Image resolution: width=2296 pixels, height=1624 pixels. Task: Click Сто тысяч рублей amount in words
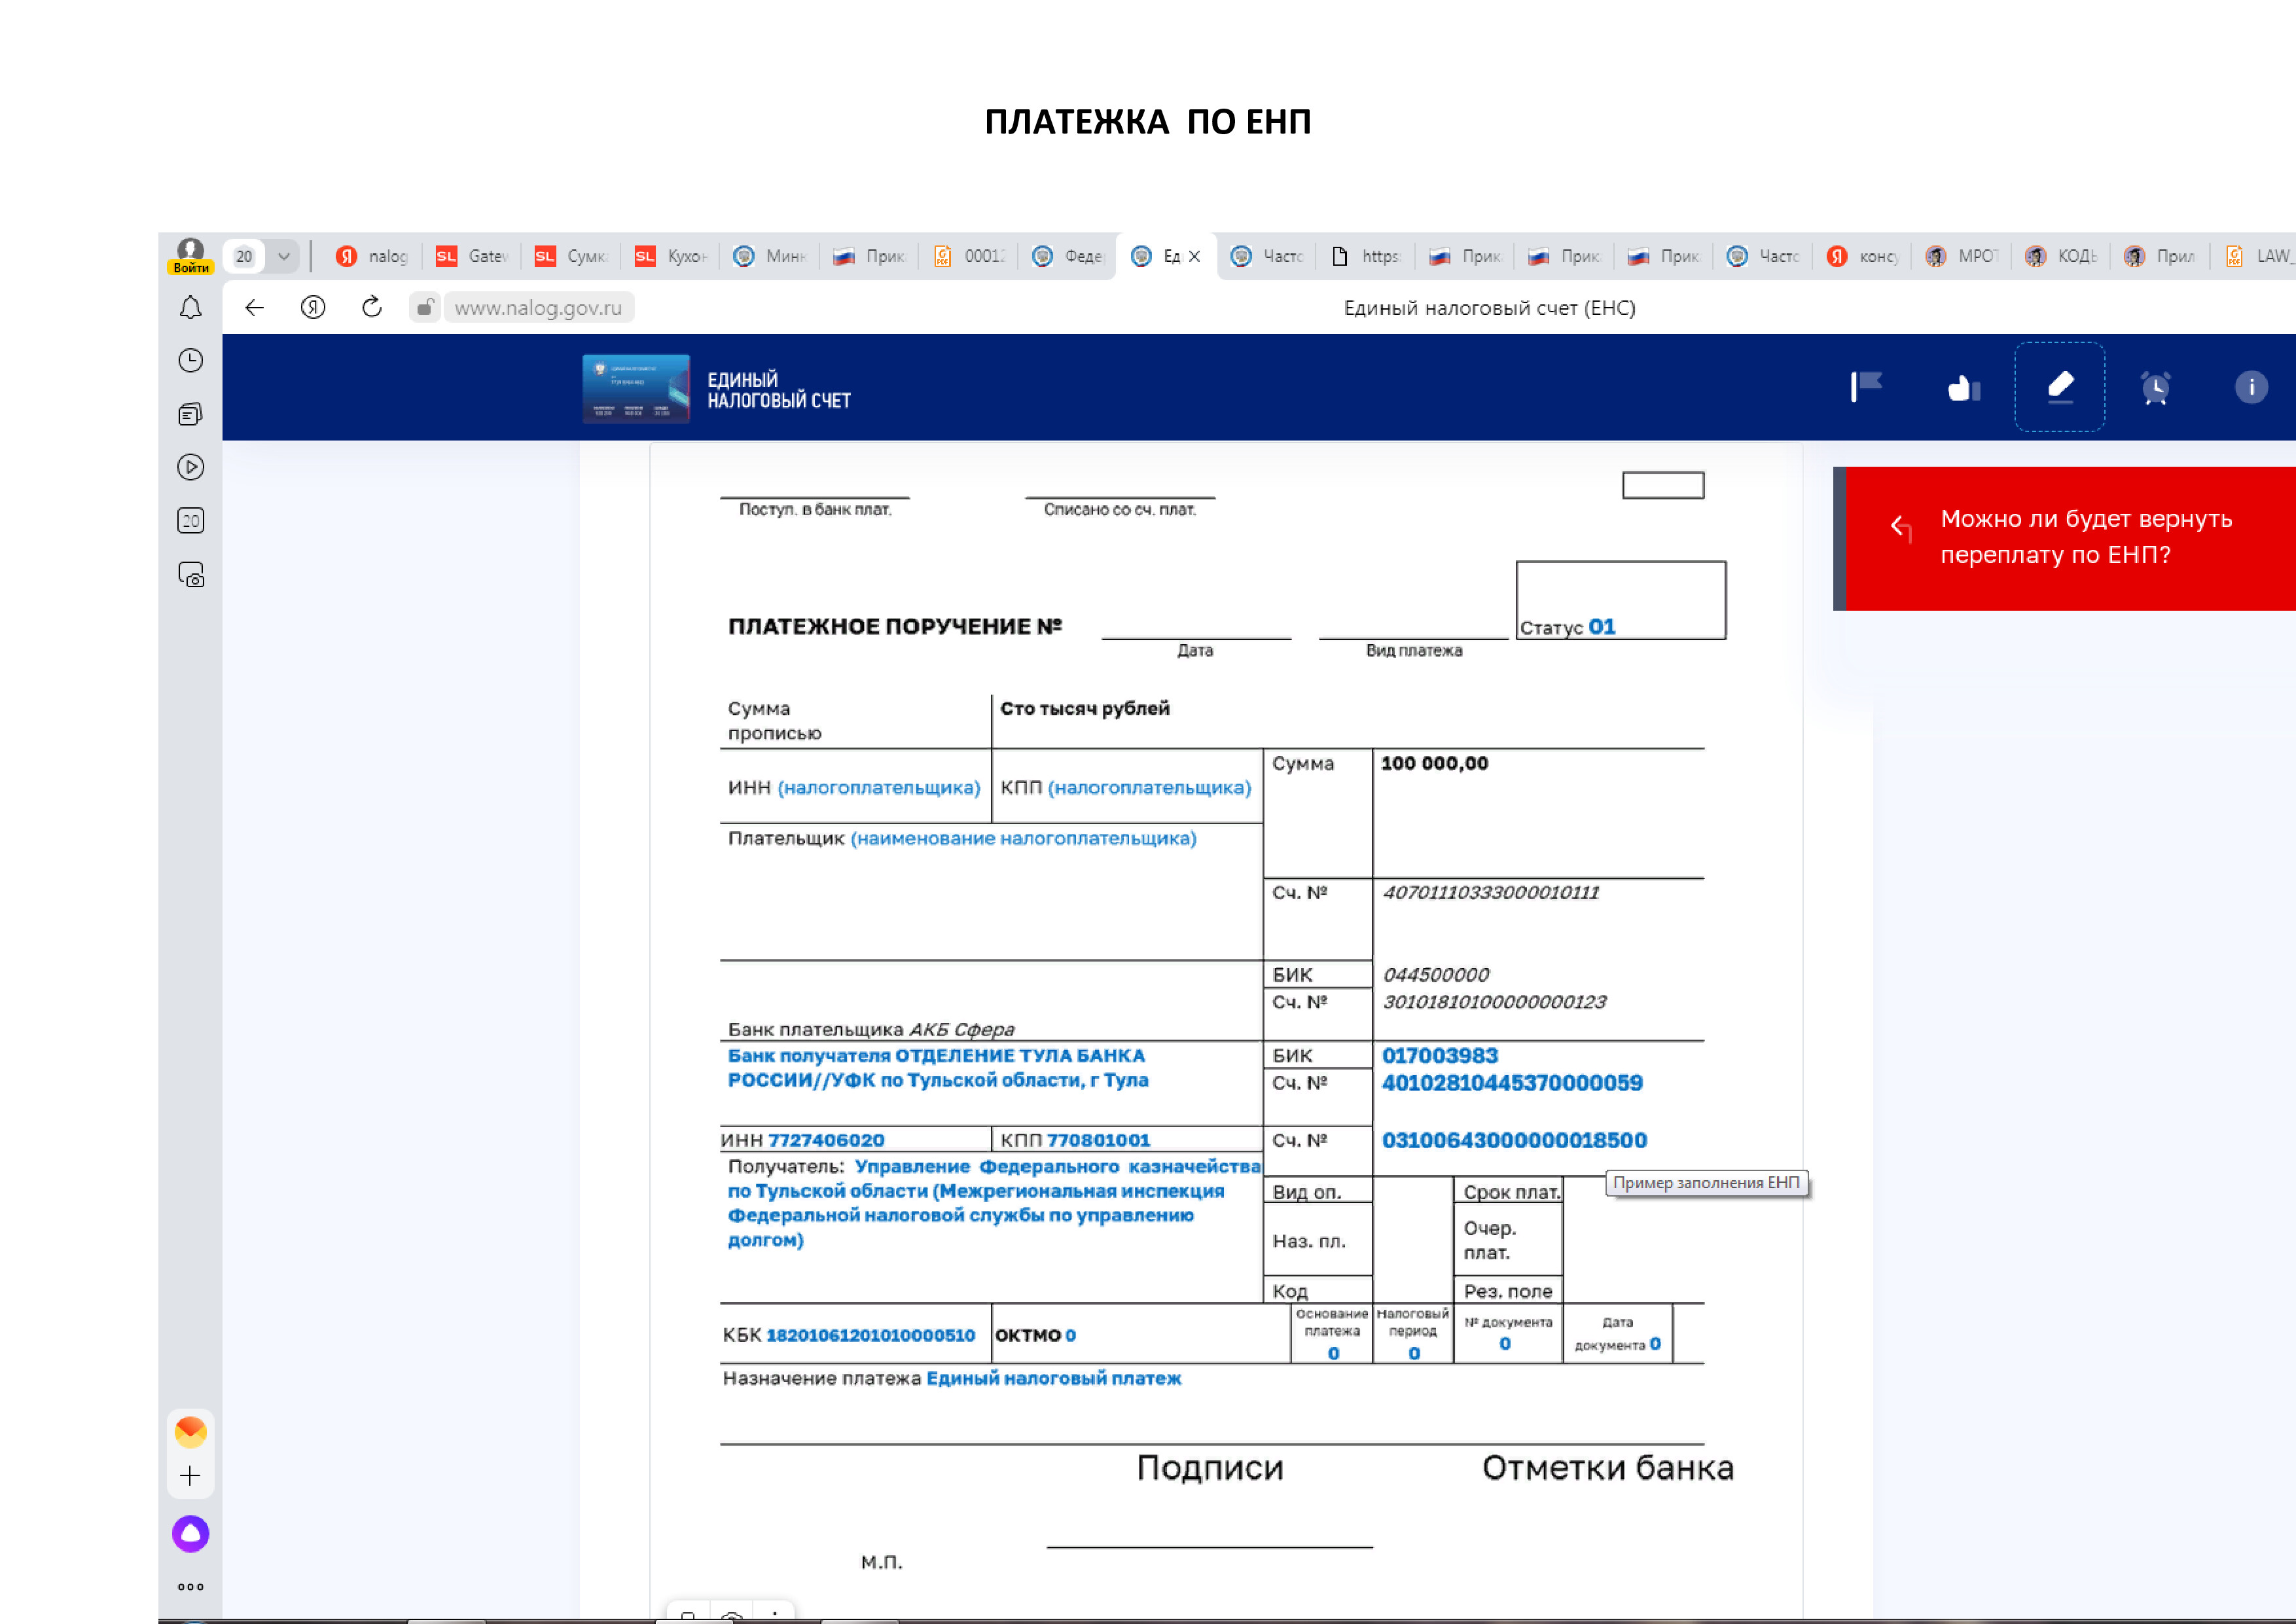1084,708
